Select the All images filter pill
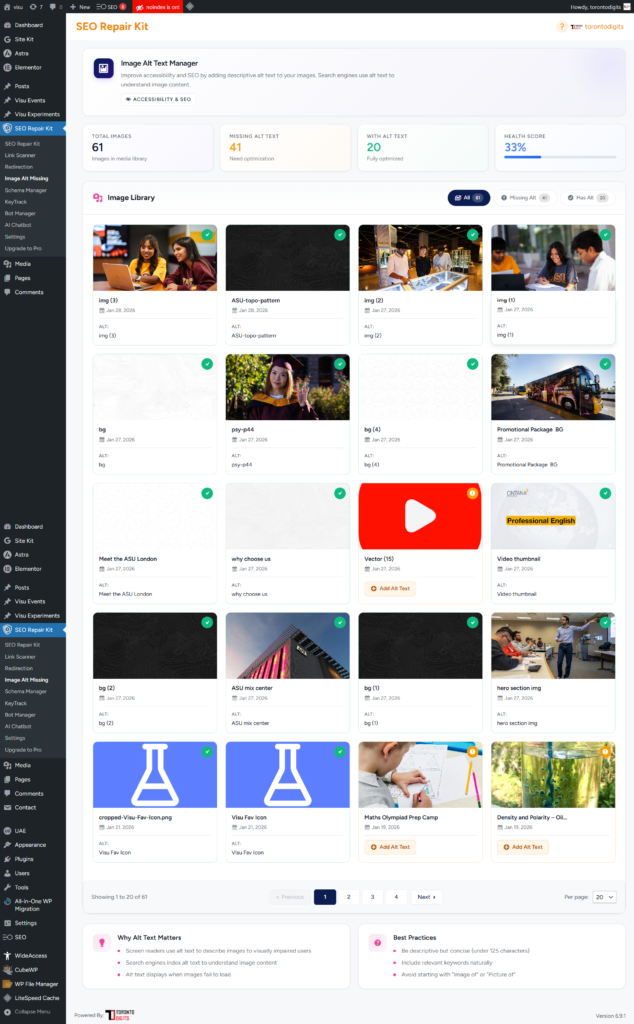This screenshot has width=634, height=1024. [468, 198]
